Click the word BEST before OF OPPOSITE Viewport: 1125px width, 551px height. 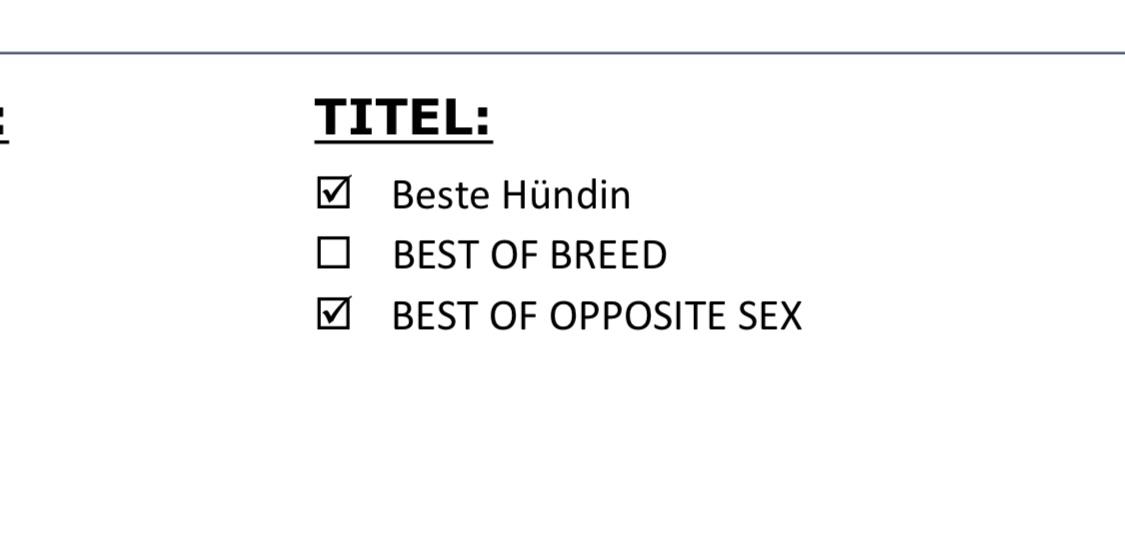(436, 316)
